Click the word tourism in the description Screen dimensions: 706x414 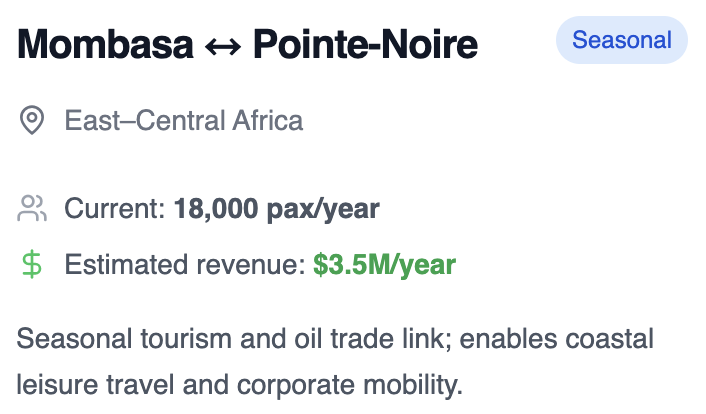[x=186, y=338]
